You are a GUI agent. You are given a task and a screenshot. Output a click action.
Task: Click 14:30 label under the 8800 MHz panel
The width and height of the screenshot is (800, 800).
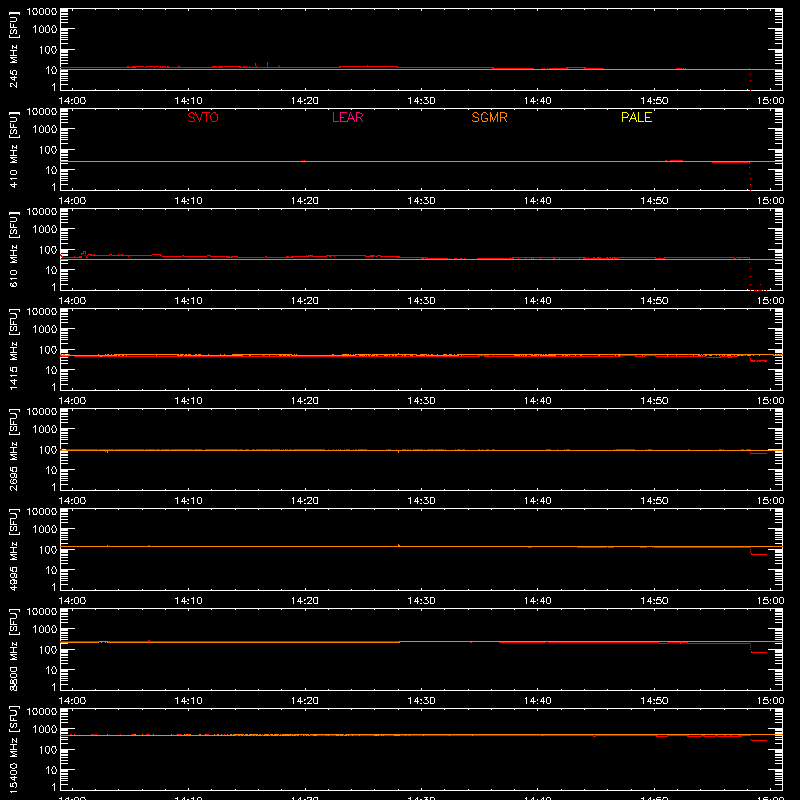[x=421, y=701]
